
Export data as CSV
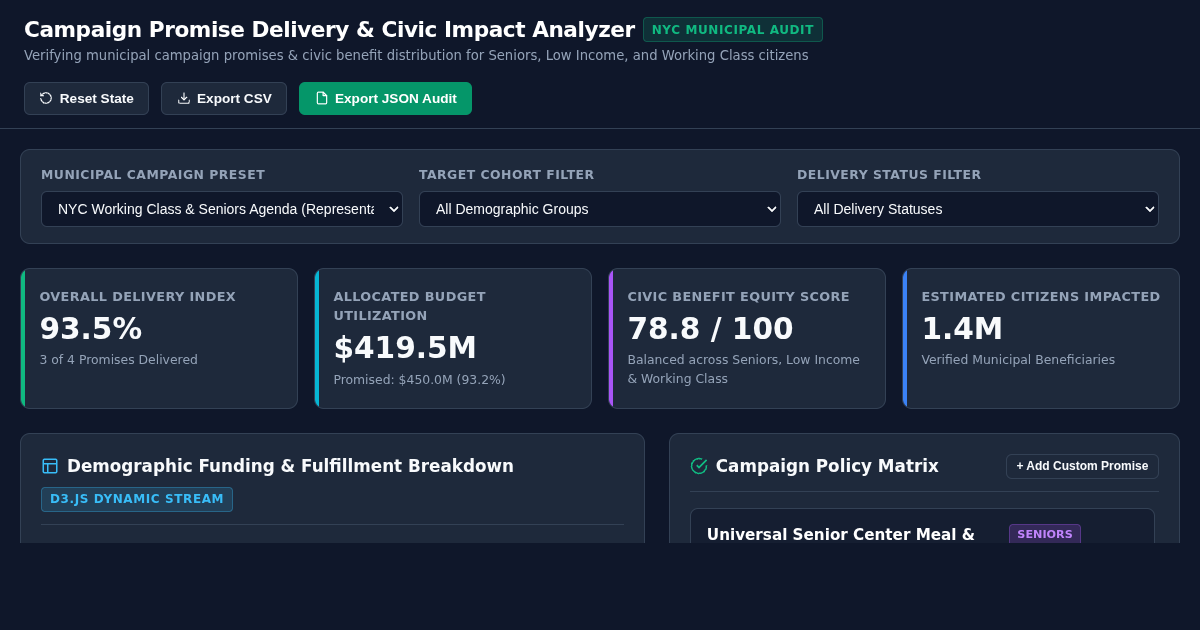click(x=224, y=98)
